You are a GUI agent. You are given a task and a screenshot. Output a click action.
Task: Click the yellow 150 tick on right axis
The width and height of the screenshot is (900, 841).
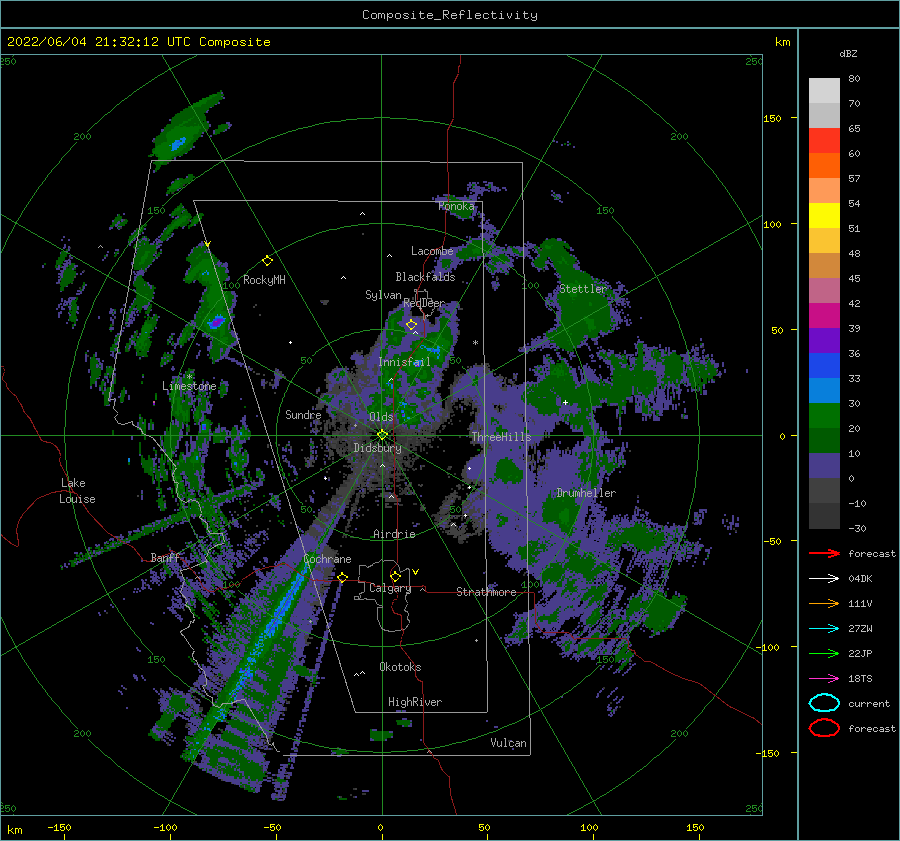coord(772,118)
